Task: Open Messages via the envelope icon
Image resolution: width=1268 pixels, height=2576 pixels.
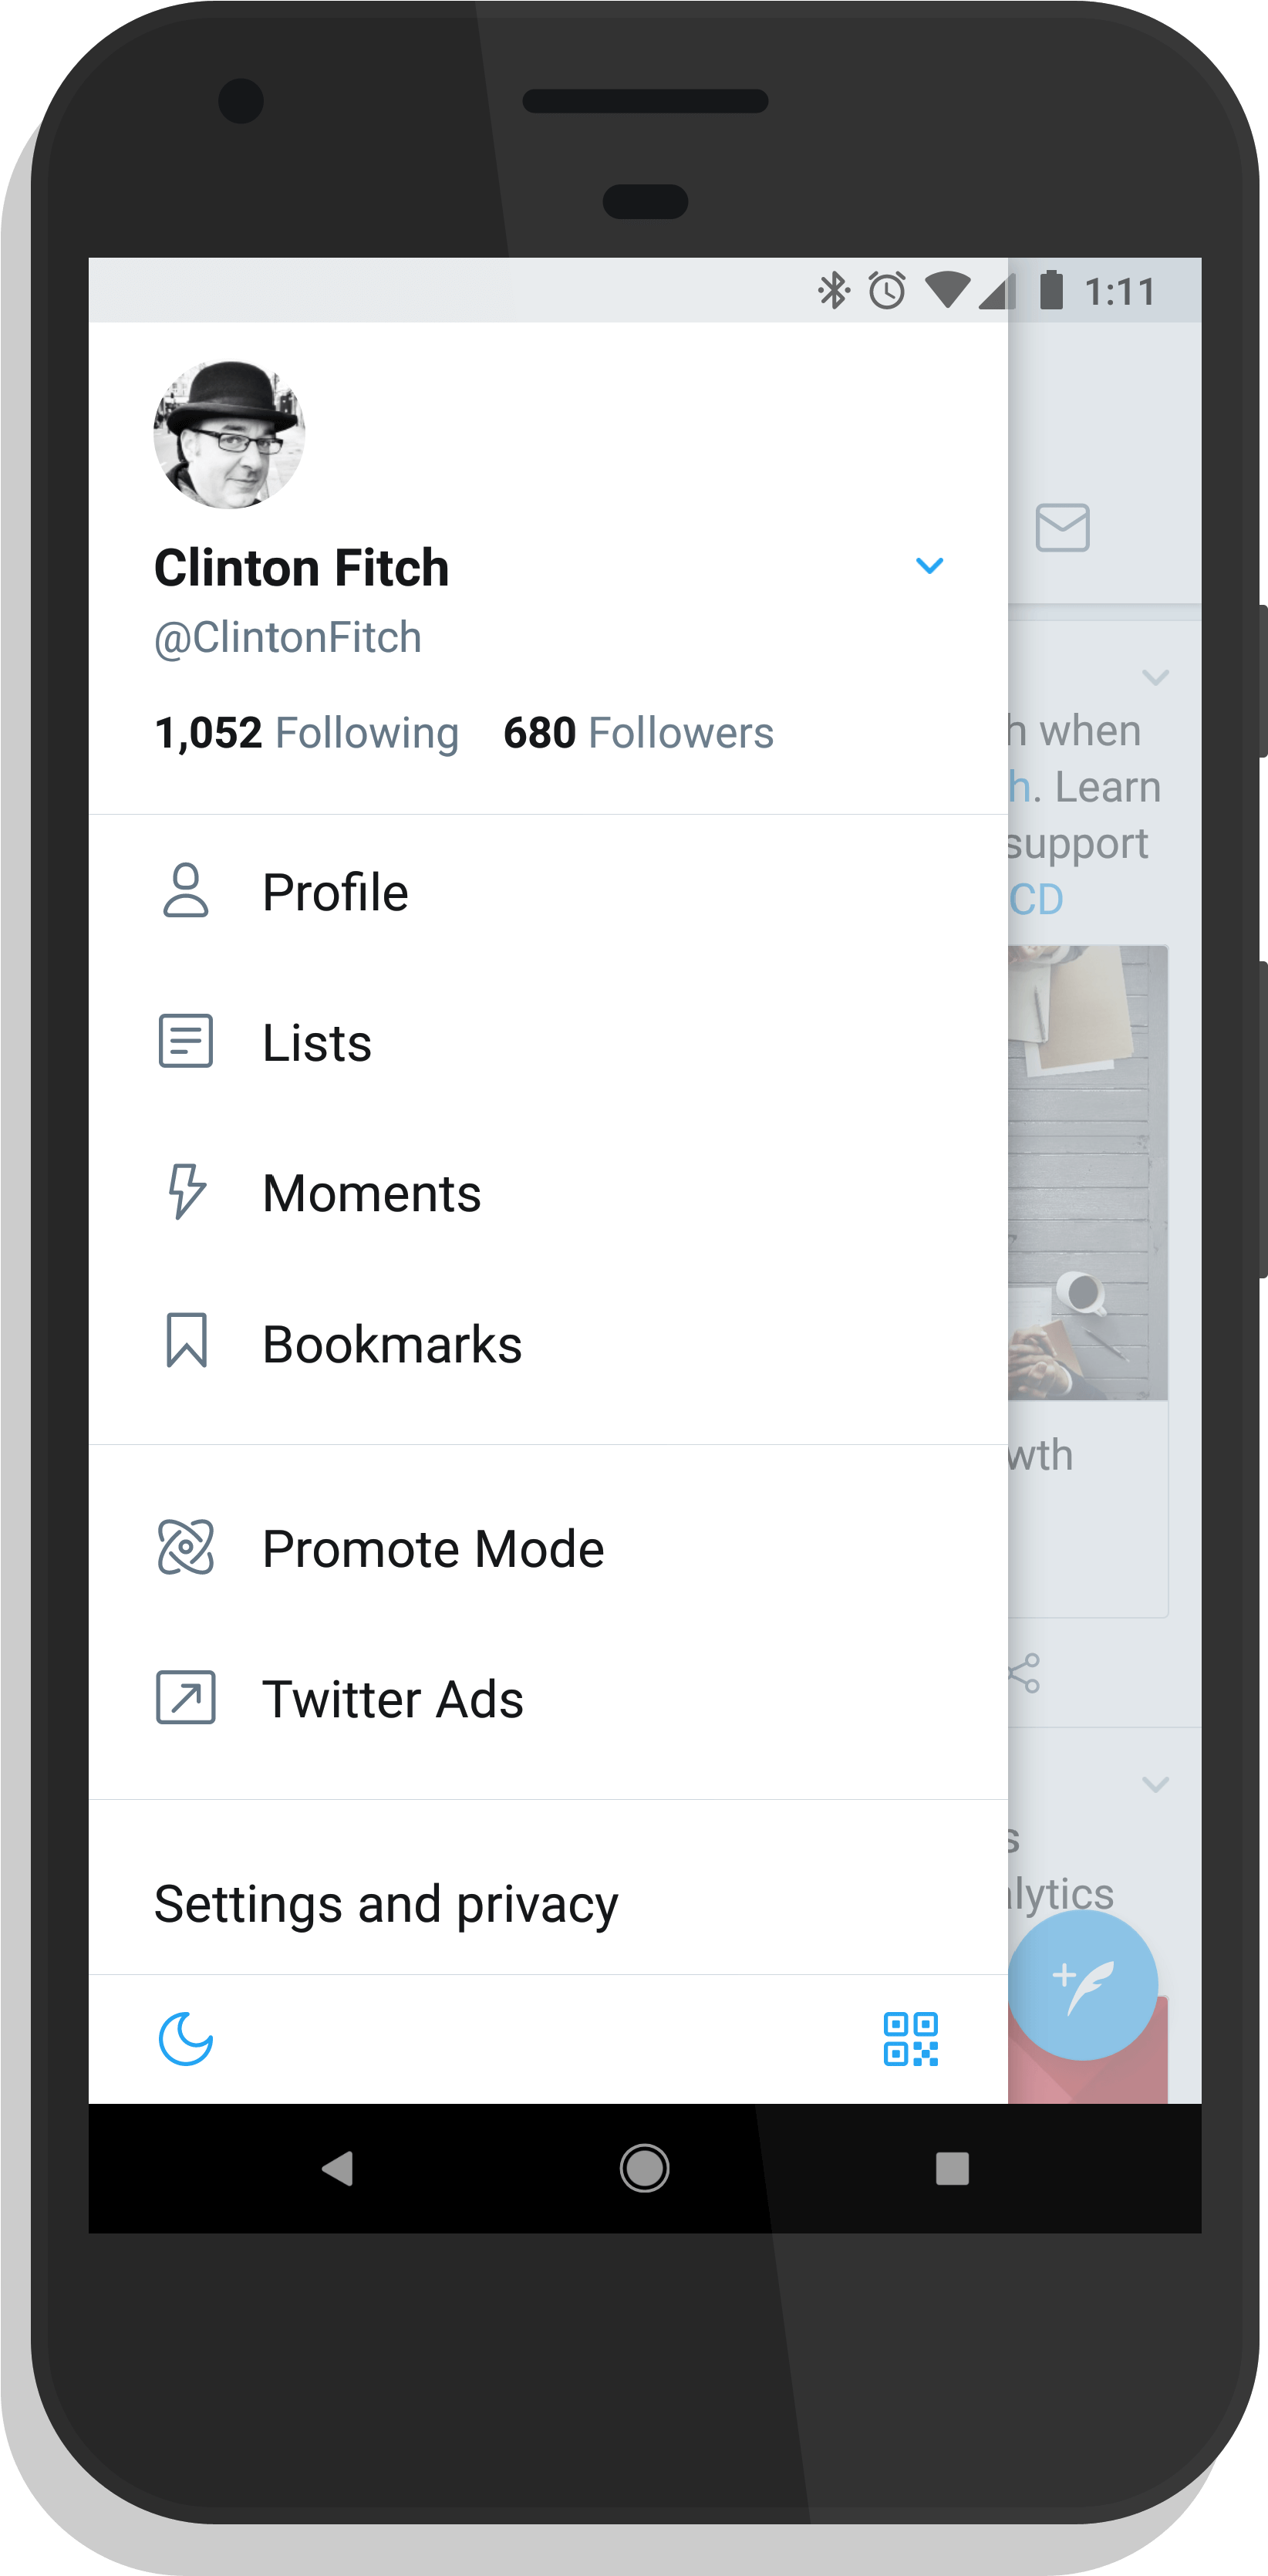Action: tap(1062, 528)
